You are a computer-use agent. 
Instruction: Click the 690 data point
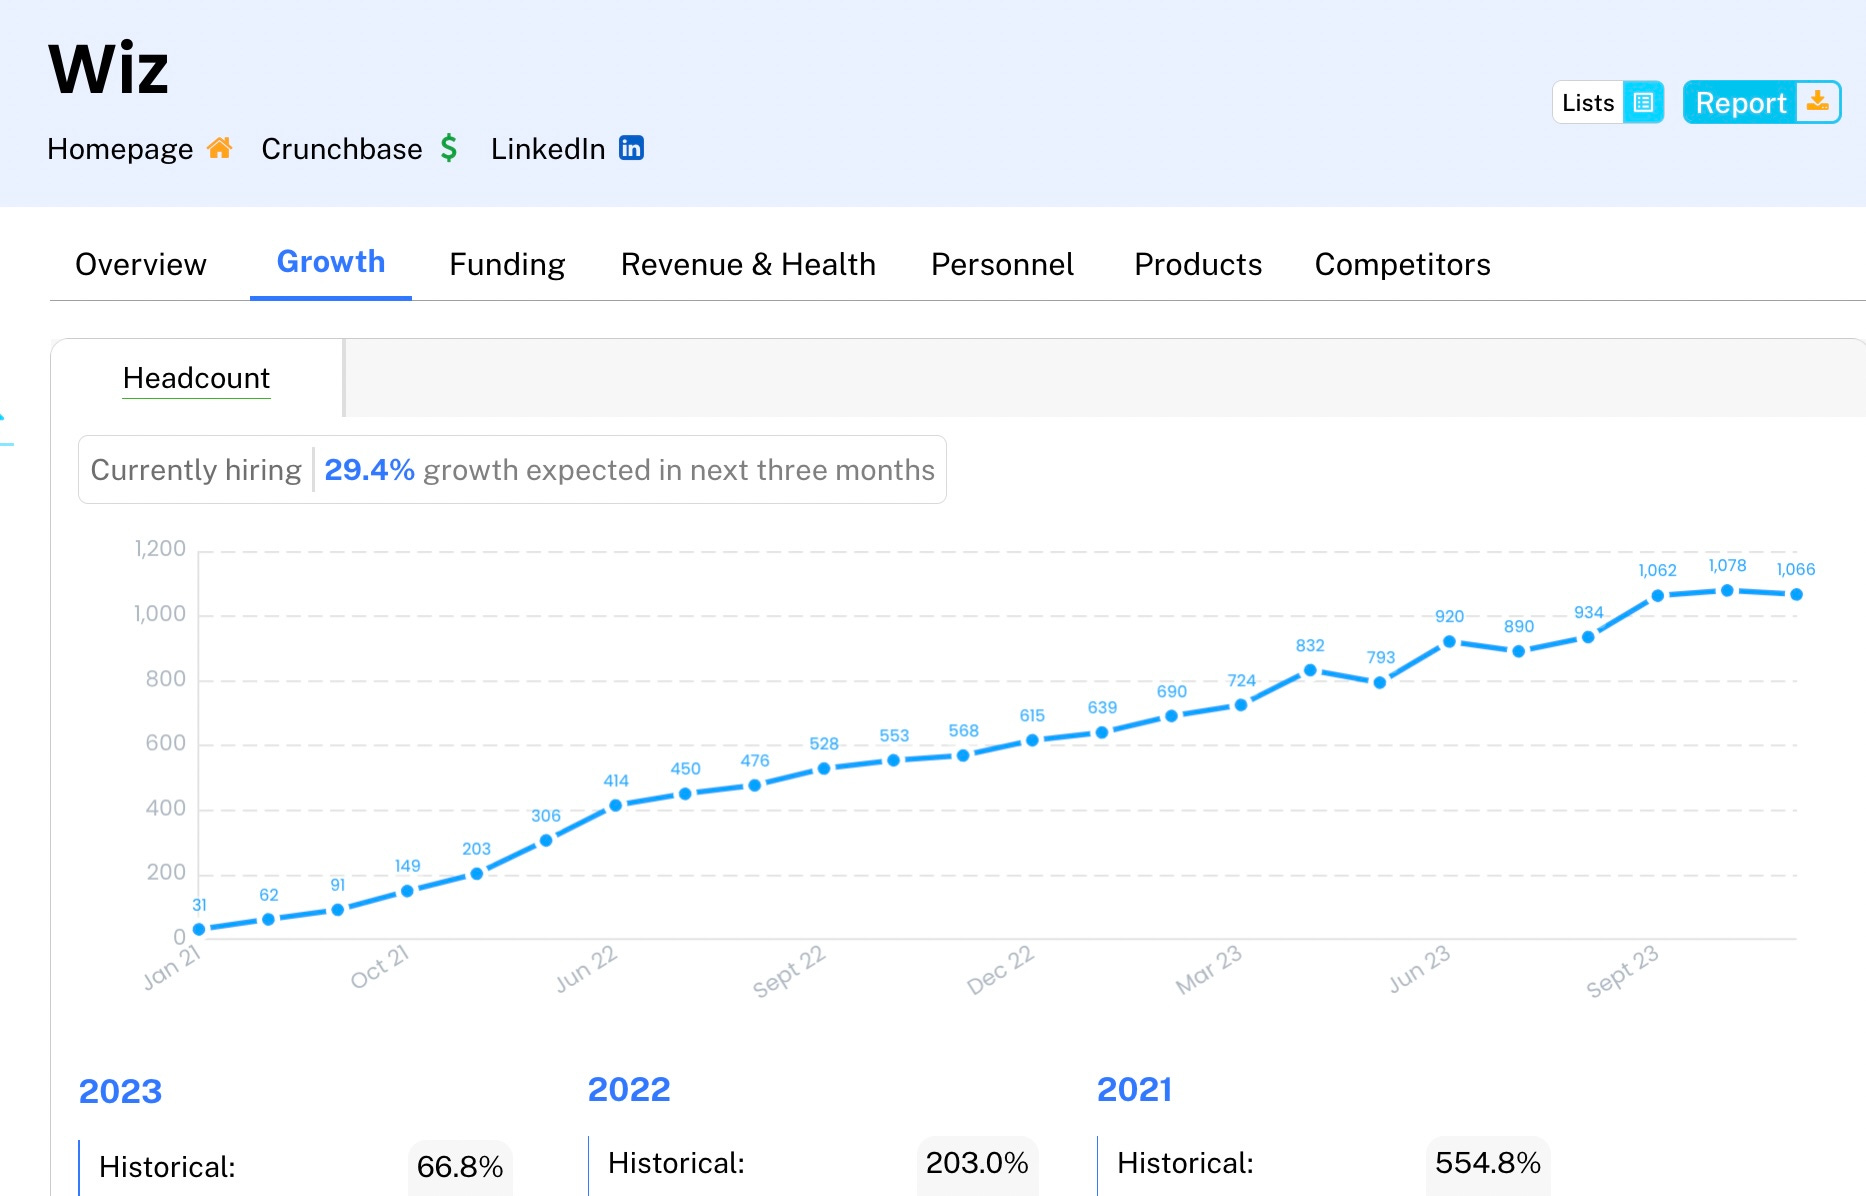[x=1171, y=716]
